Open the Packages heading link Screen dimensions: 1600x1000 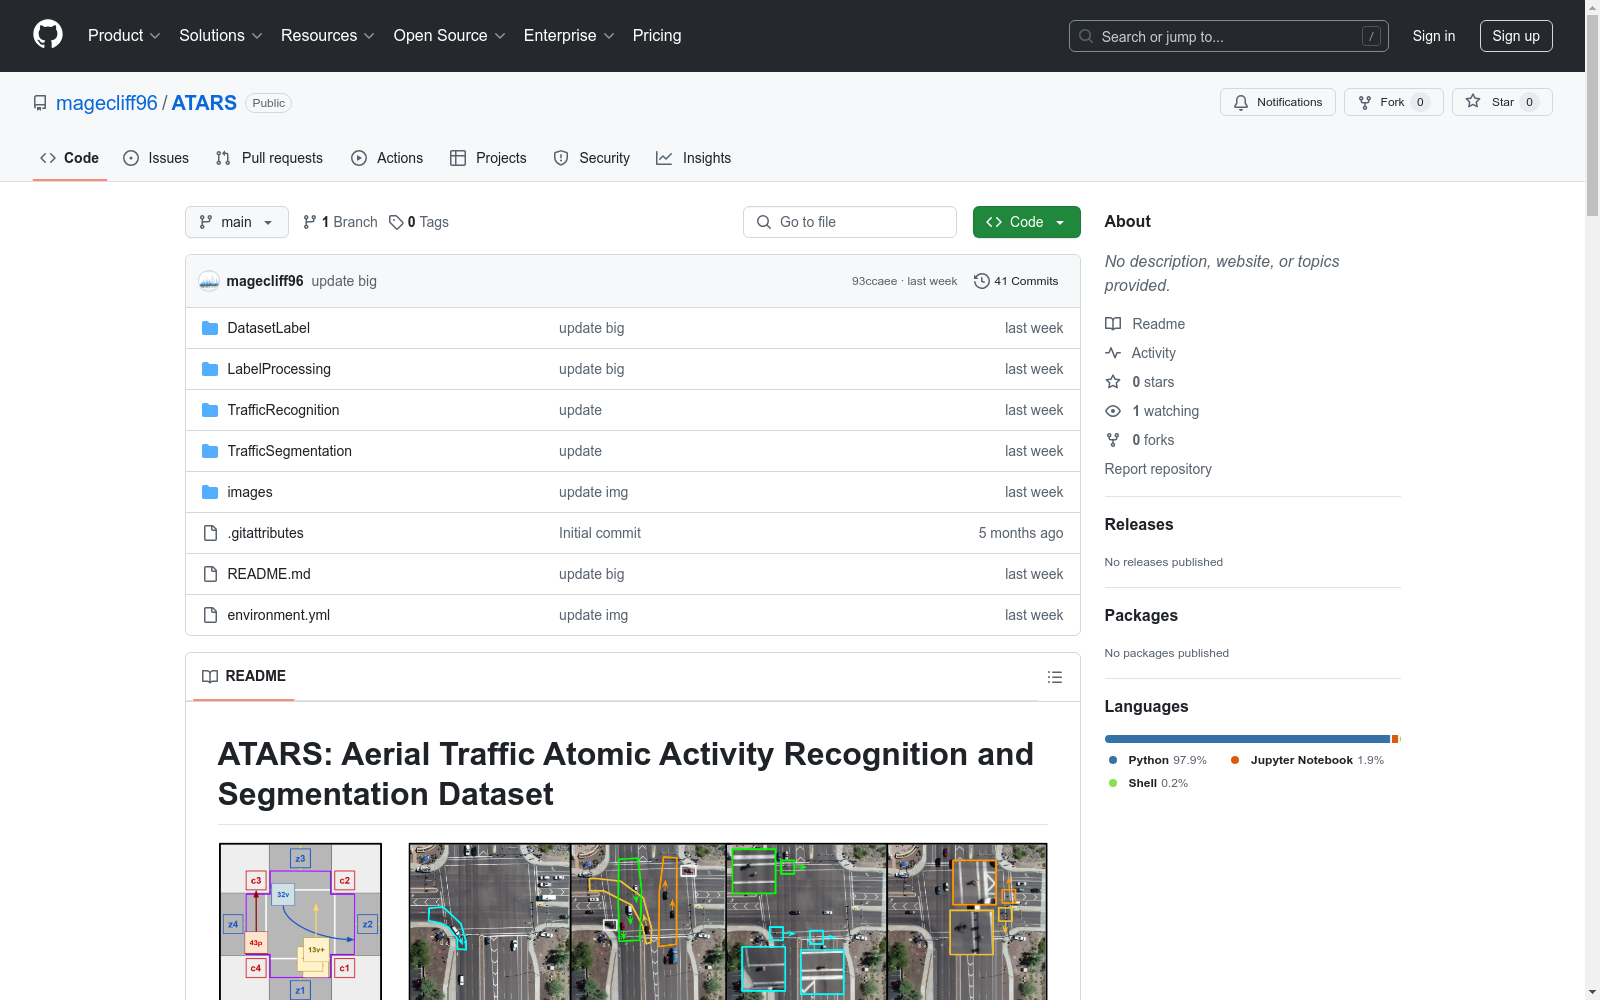(x=1141, y=615)
